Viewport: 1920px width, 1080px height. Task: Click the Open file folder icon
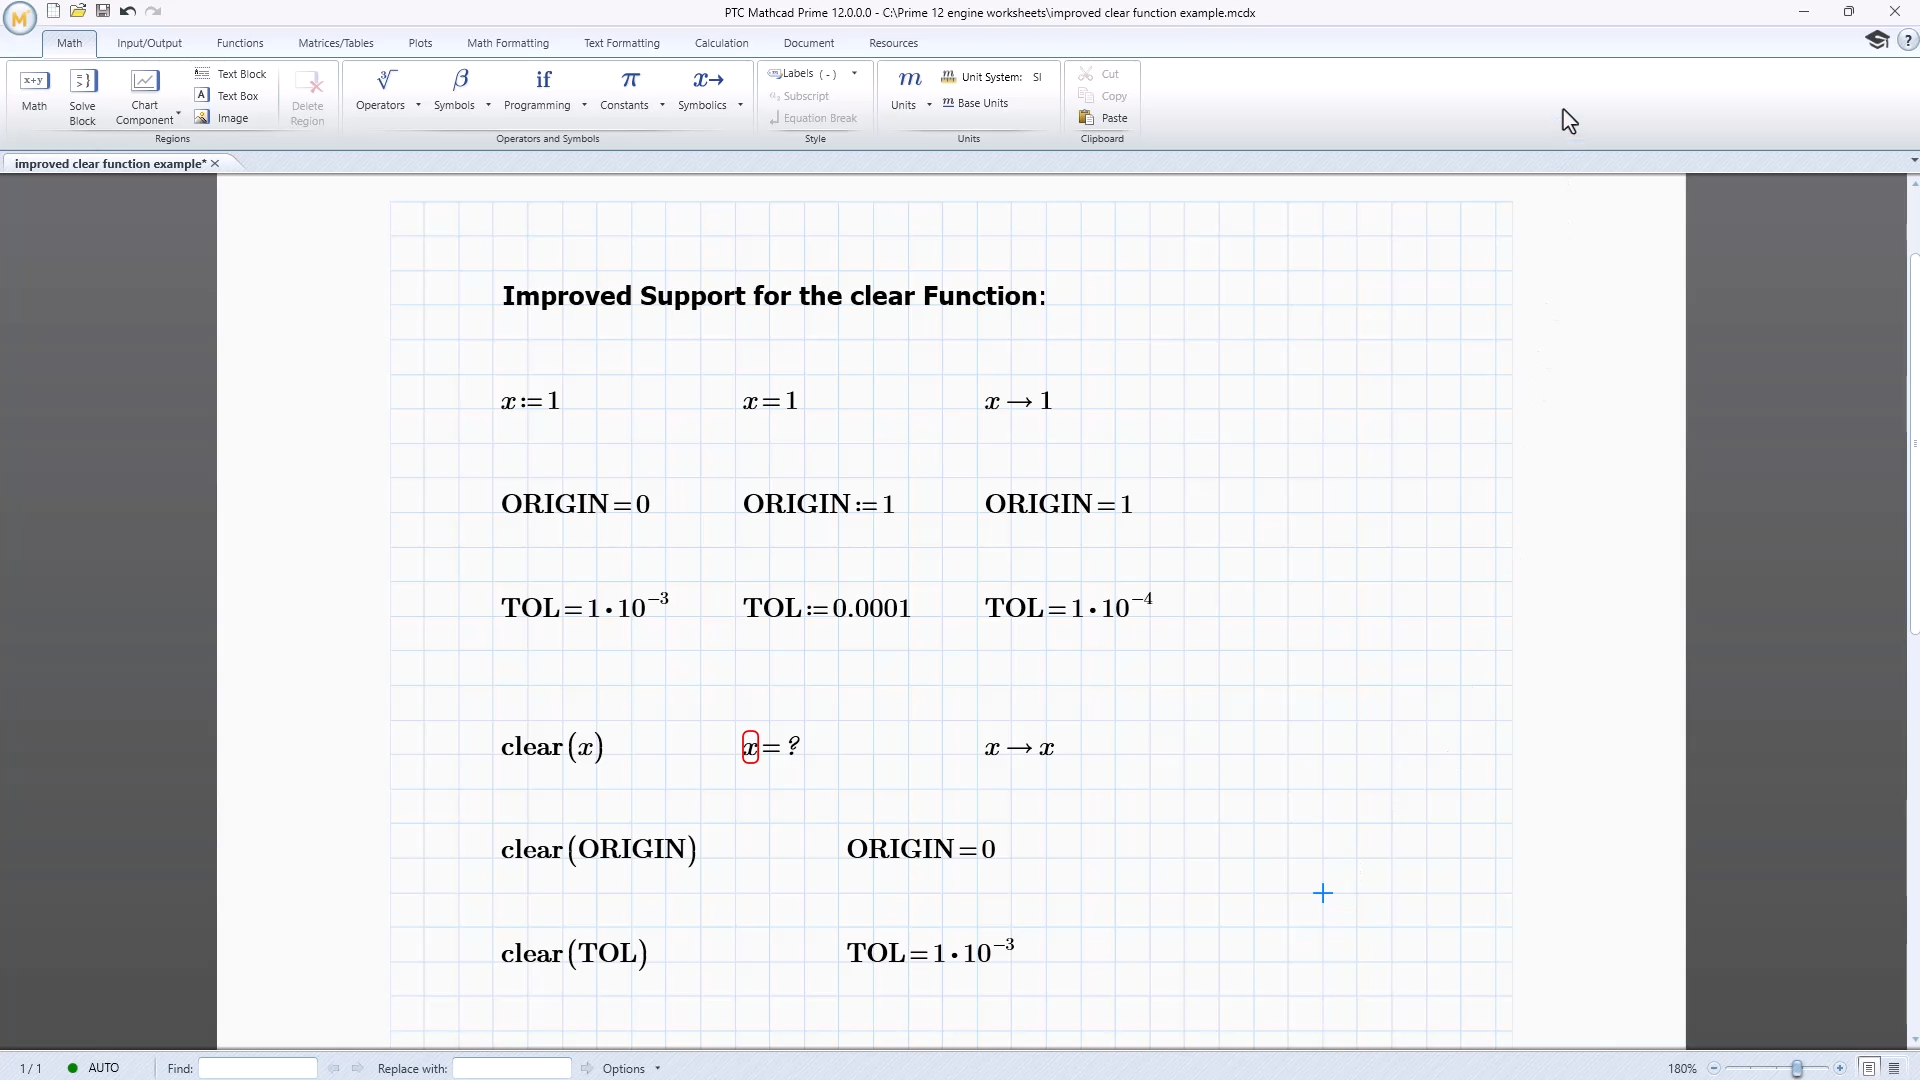(x=78, y=11)
